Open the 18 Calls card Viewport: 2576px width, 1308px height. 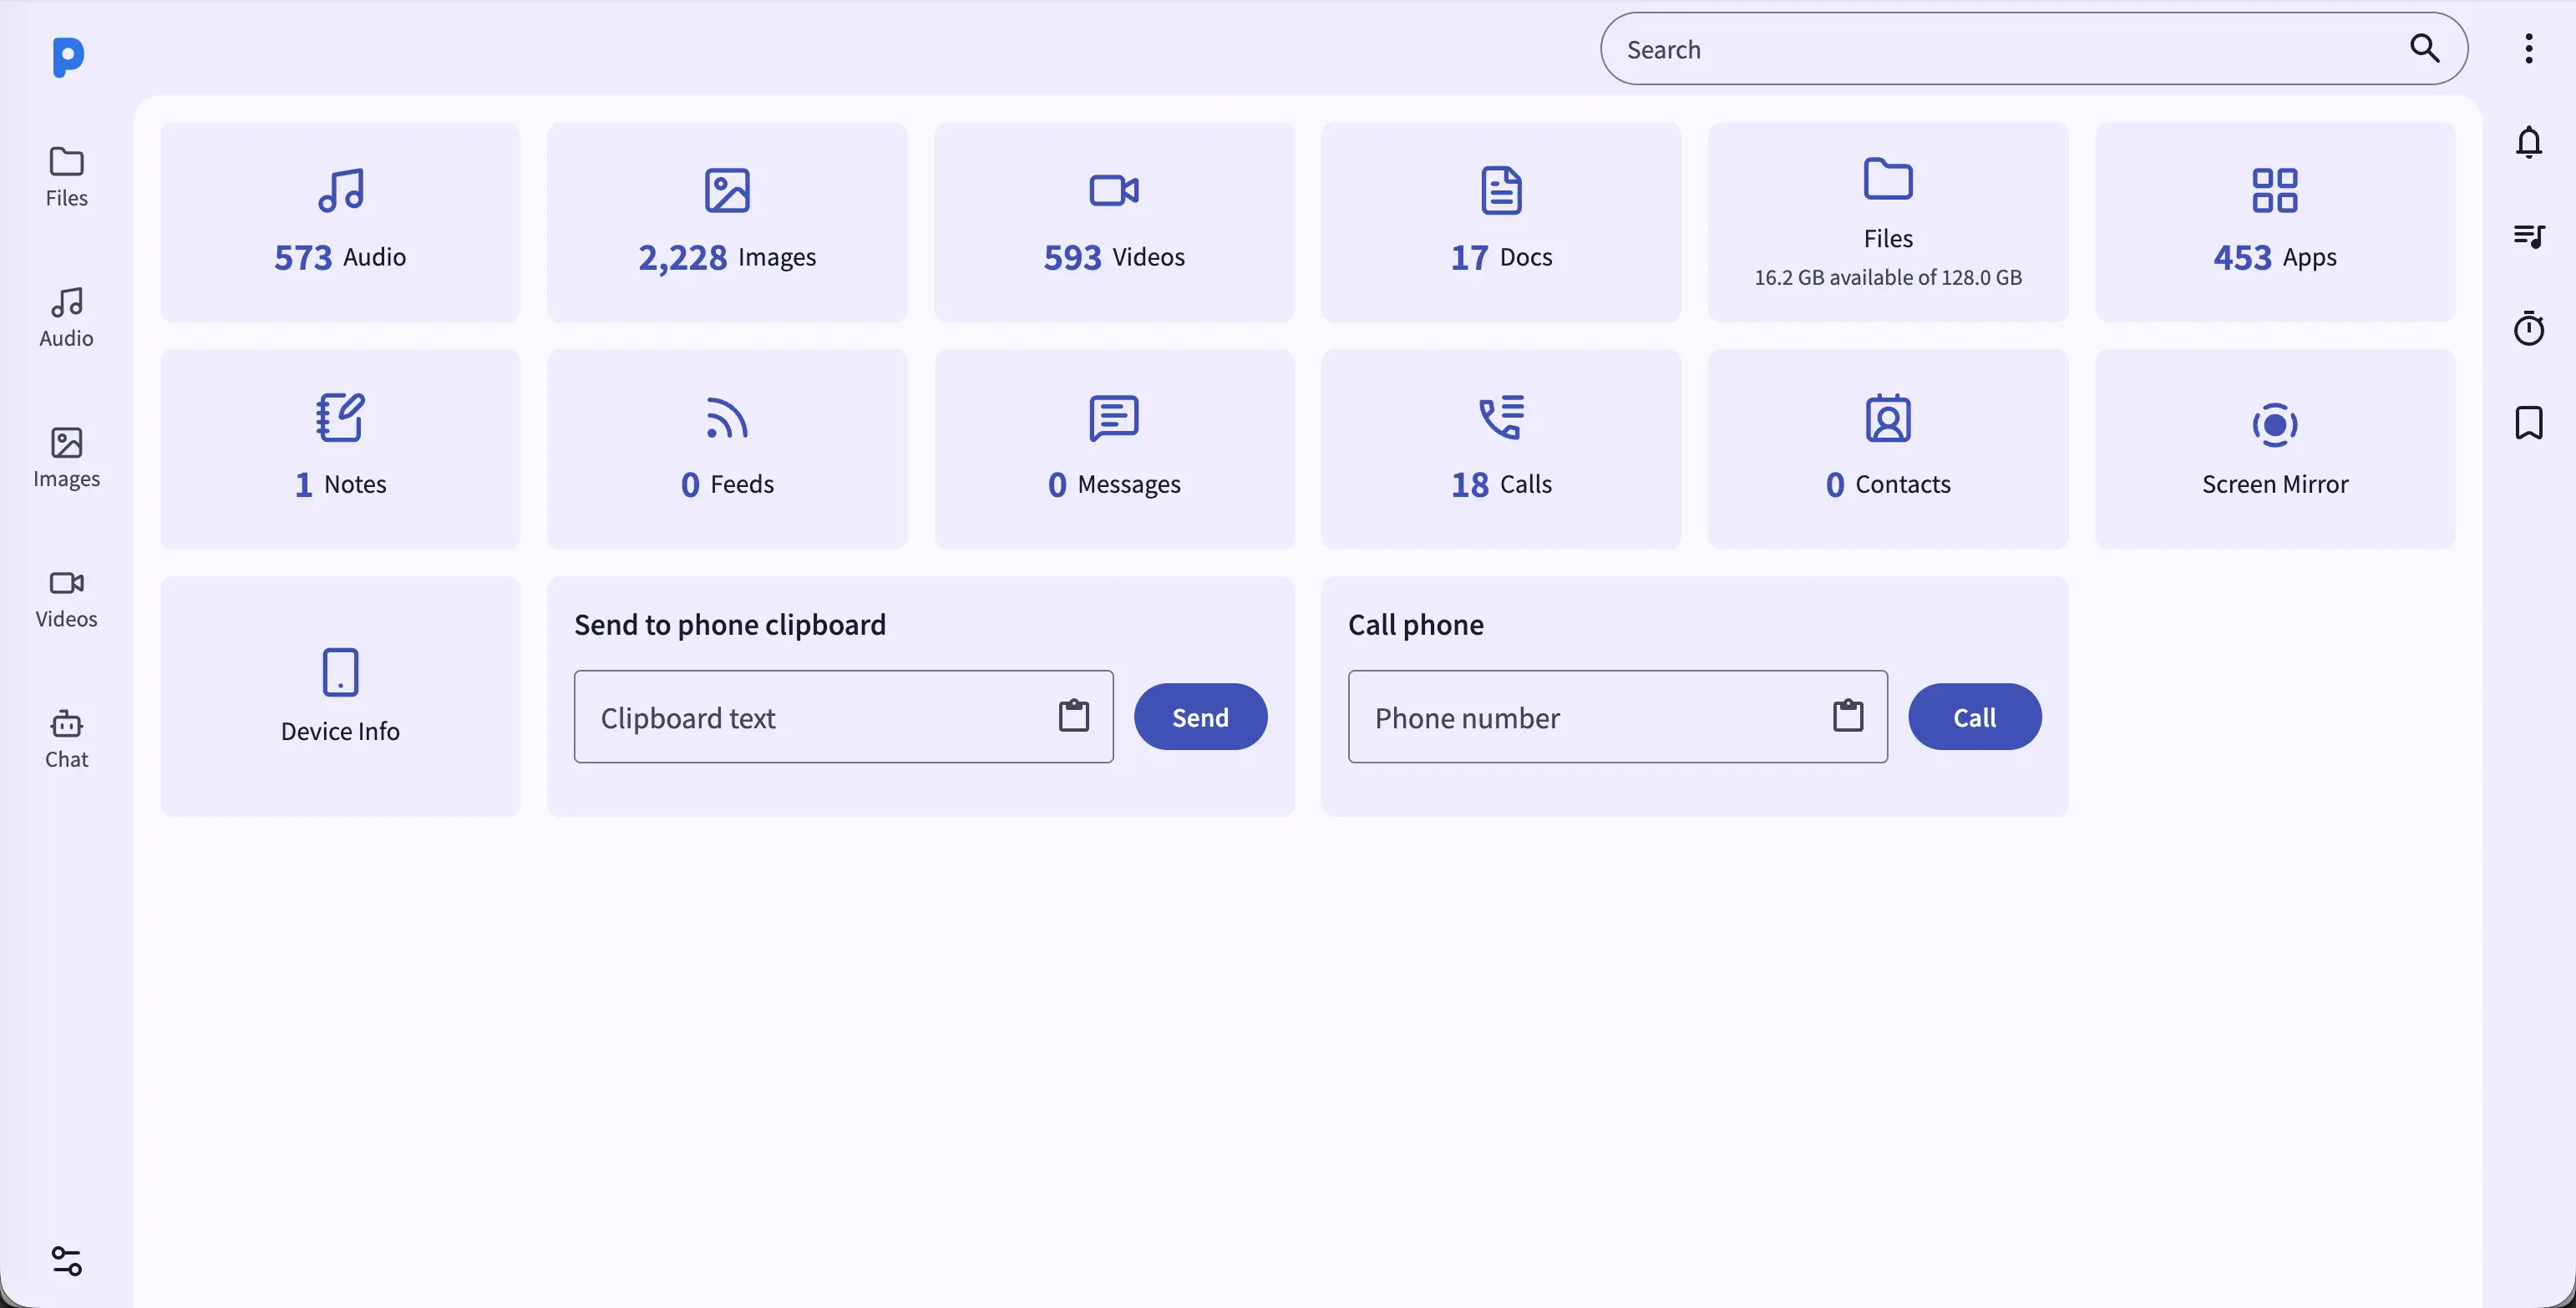(1501, 449)
